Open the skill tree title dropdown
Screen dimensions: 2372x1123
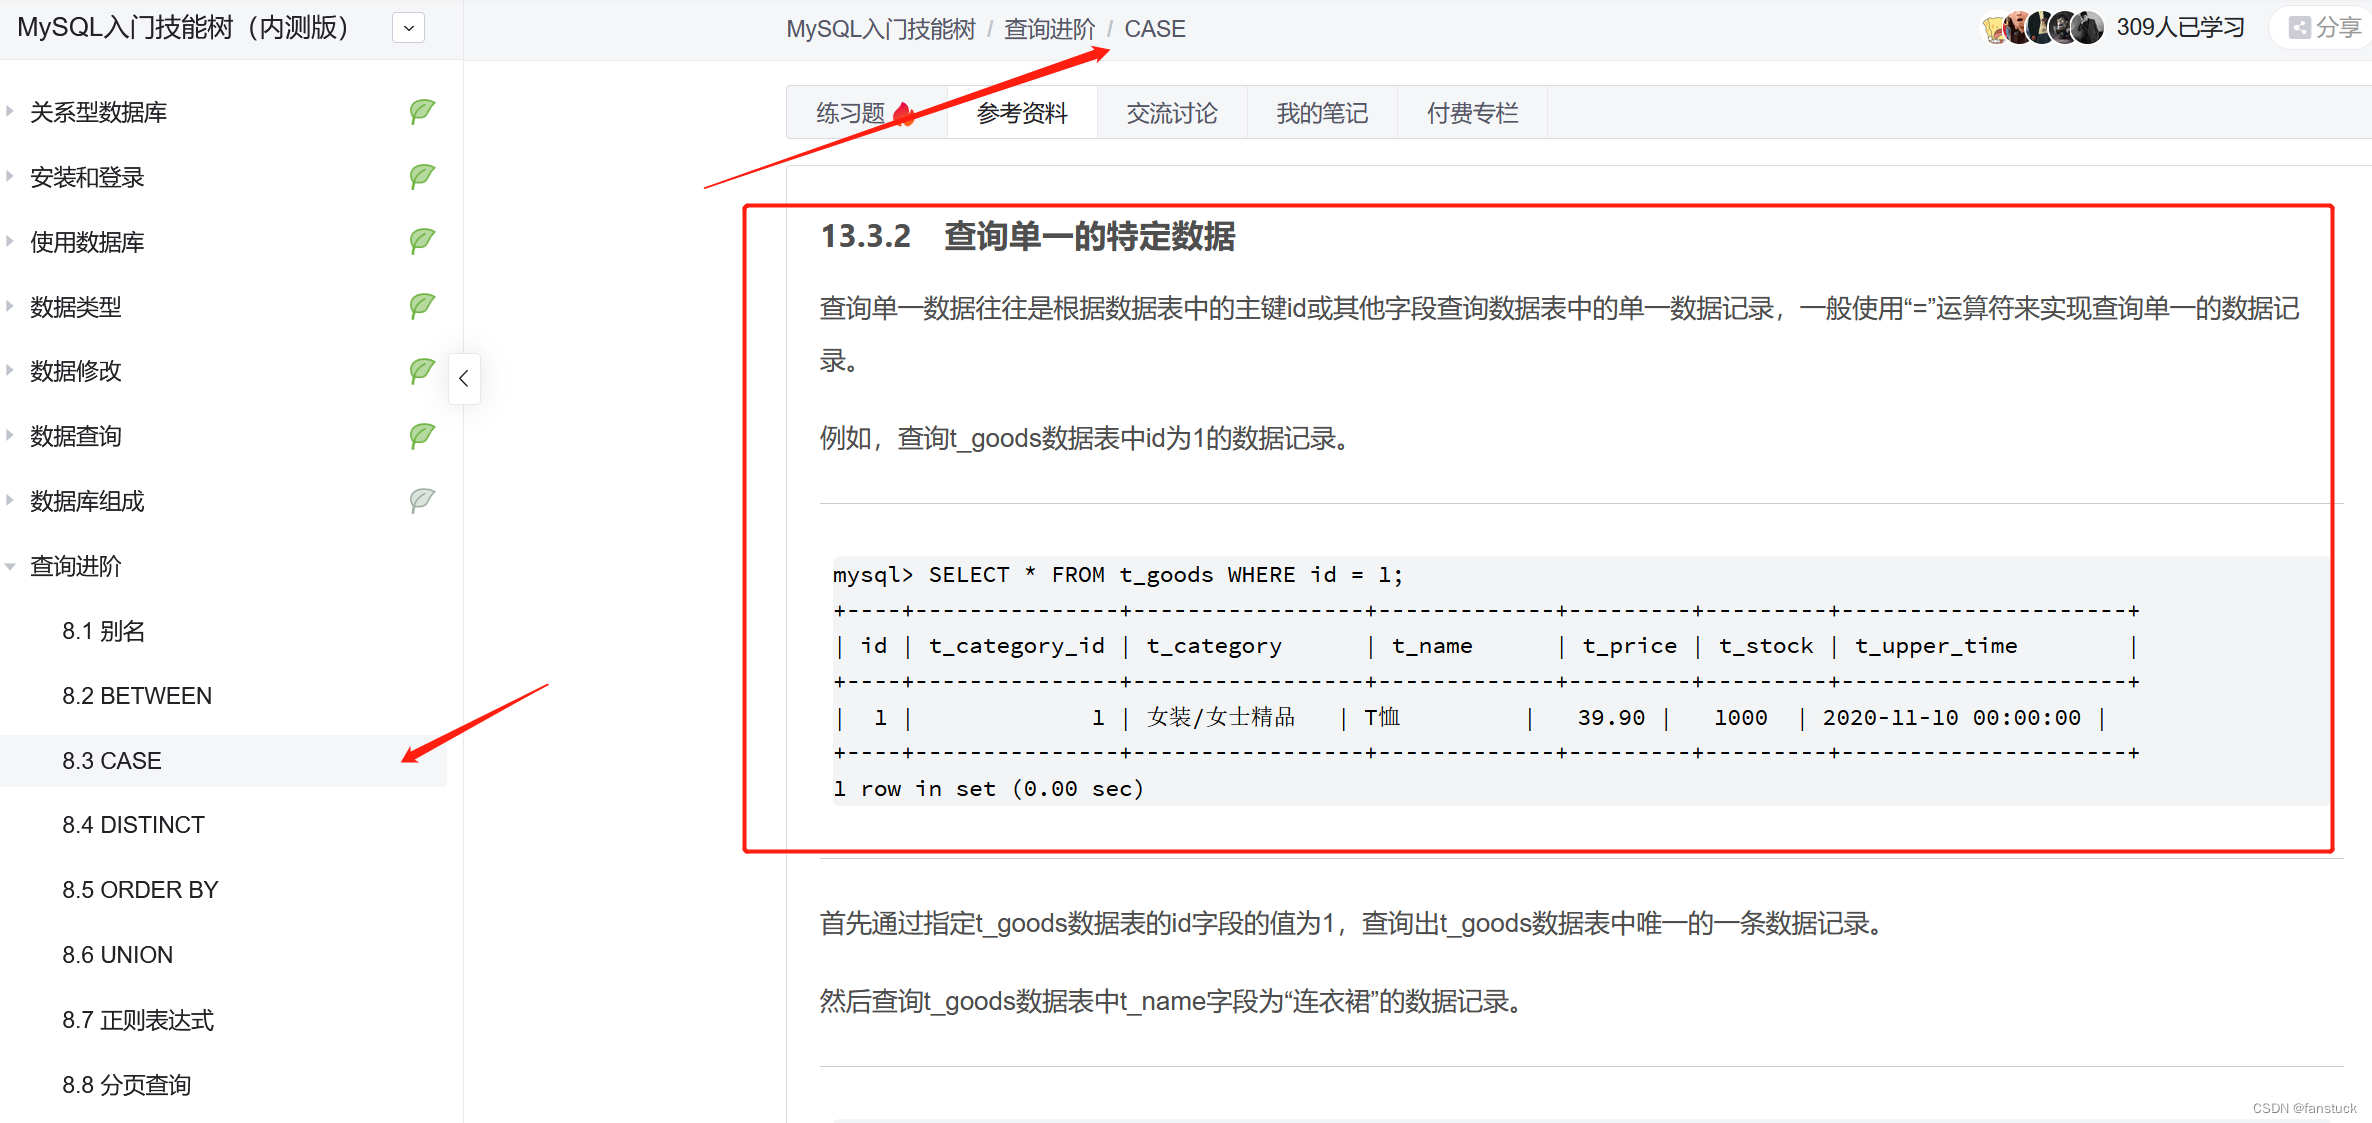(x=408, y=28)
